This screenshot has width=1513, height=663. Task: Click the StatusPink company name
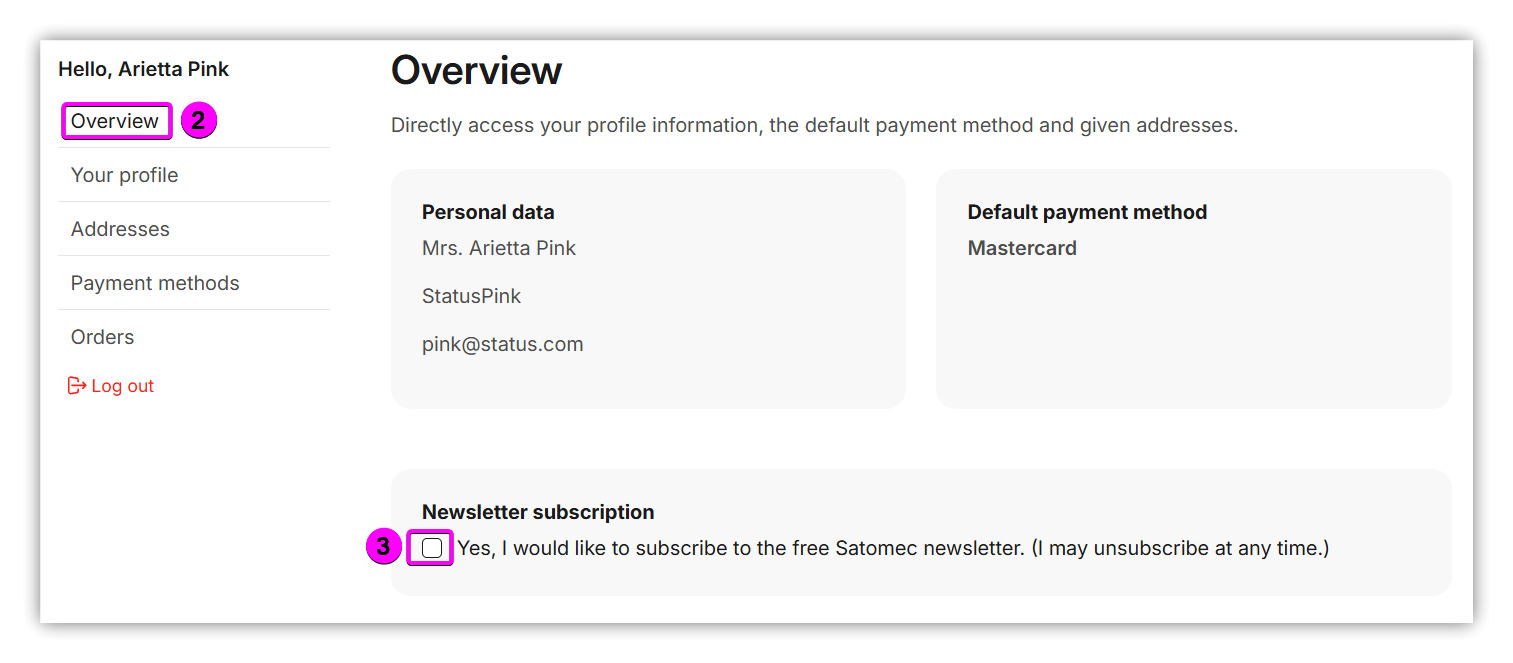(x=471, y=296)
